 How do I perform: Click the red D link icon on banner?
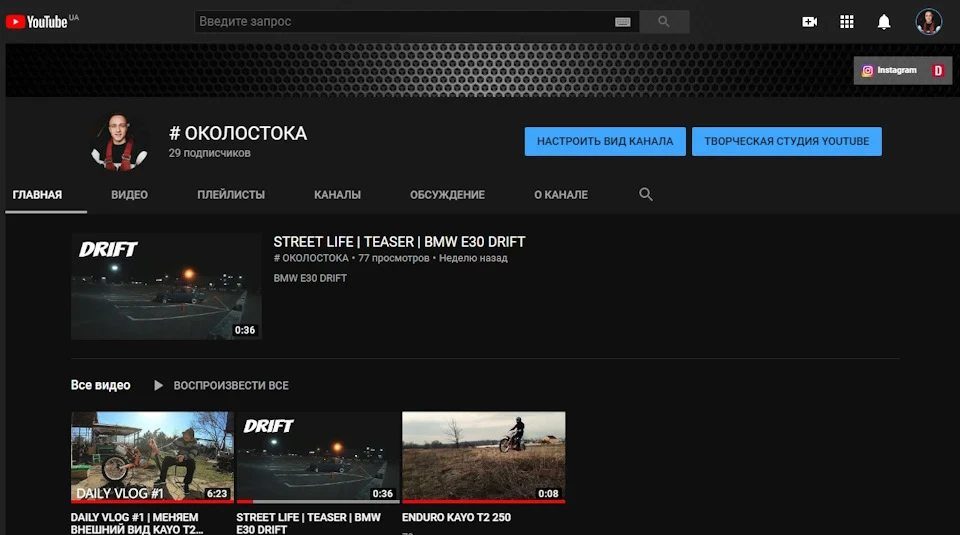pos(937,70)
